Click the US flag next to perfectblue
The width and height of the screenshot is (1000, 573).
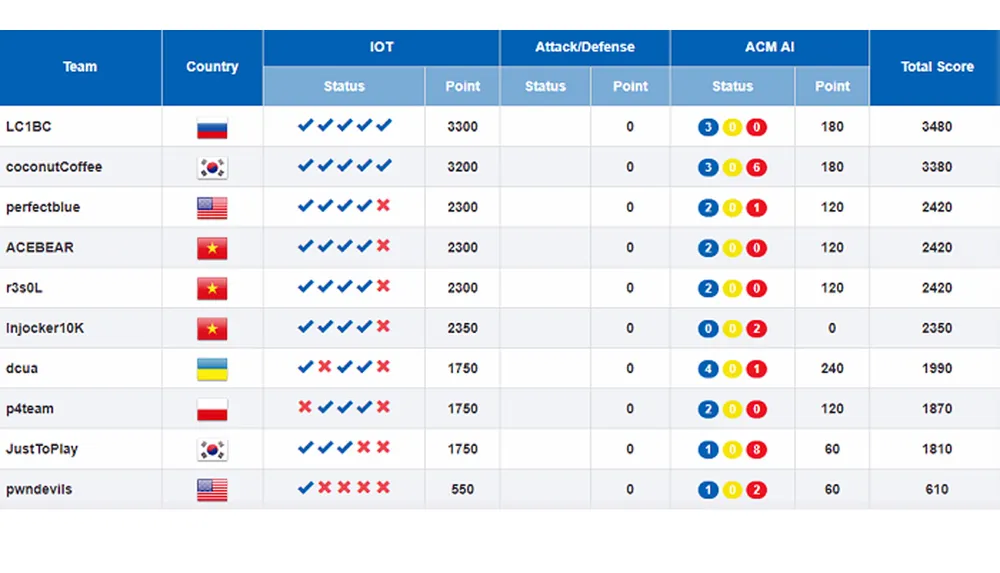[212, 208]
